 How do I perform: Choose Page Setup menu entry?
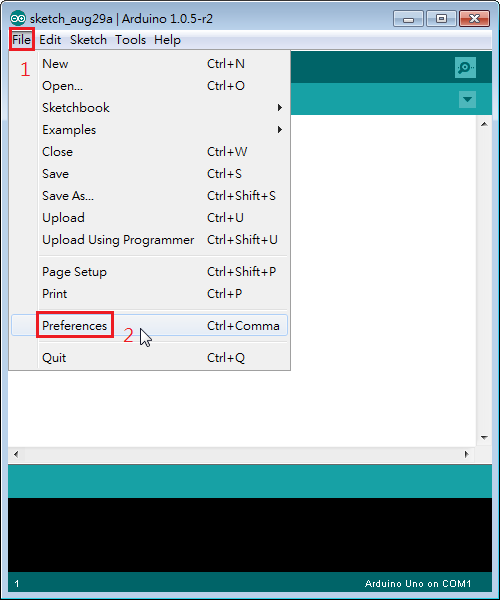149,272
